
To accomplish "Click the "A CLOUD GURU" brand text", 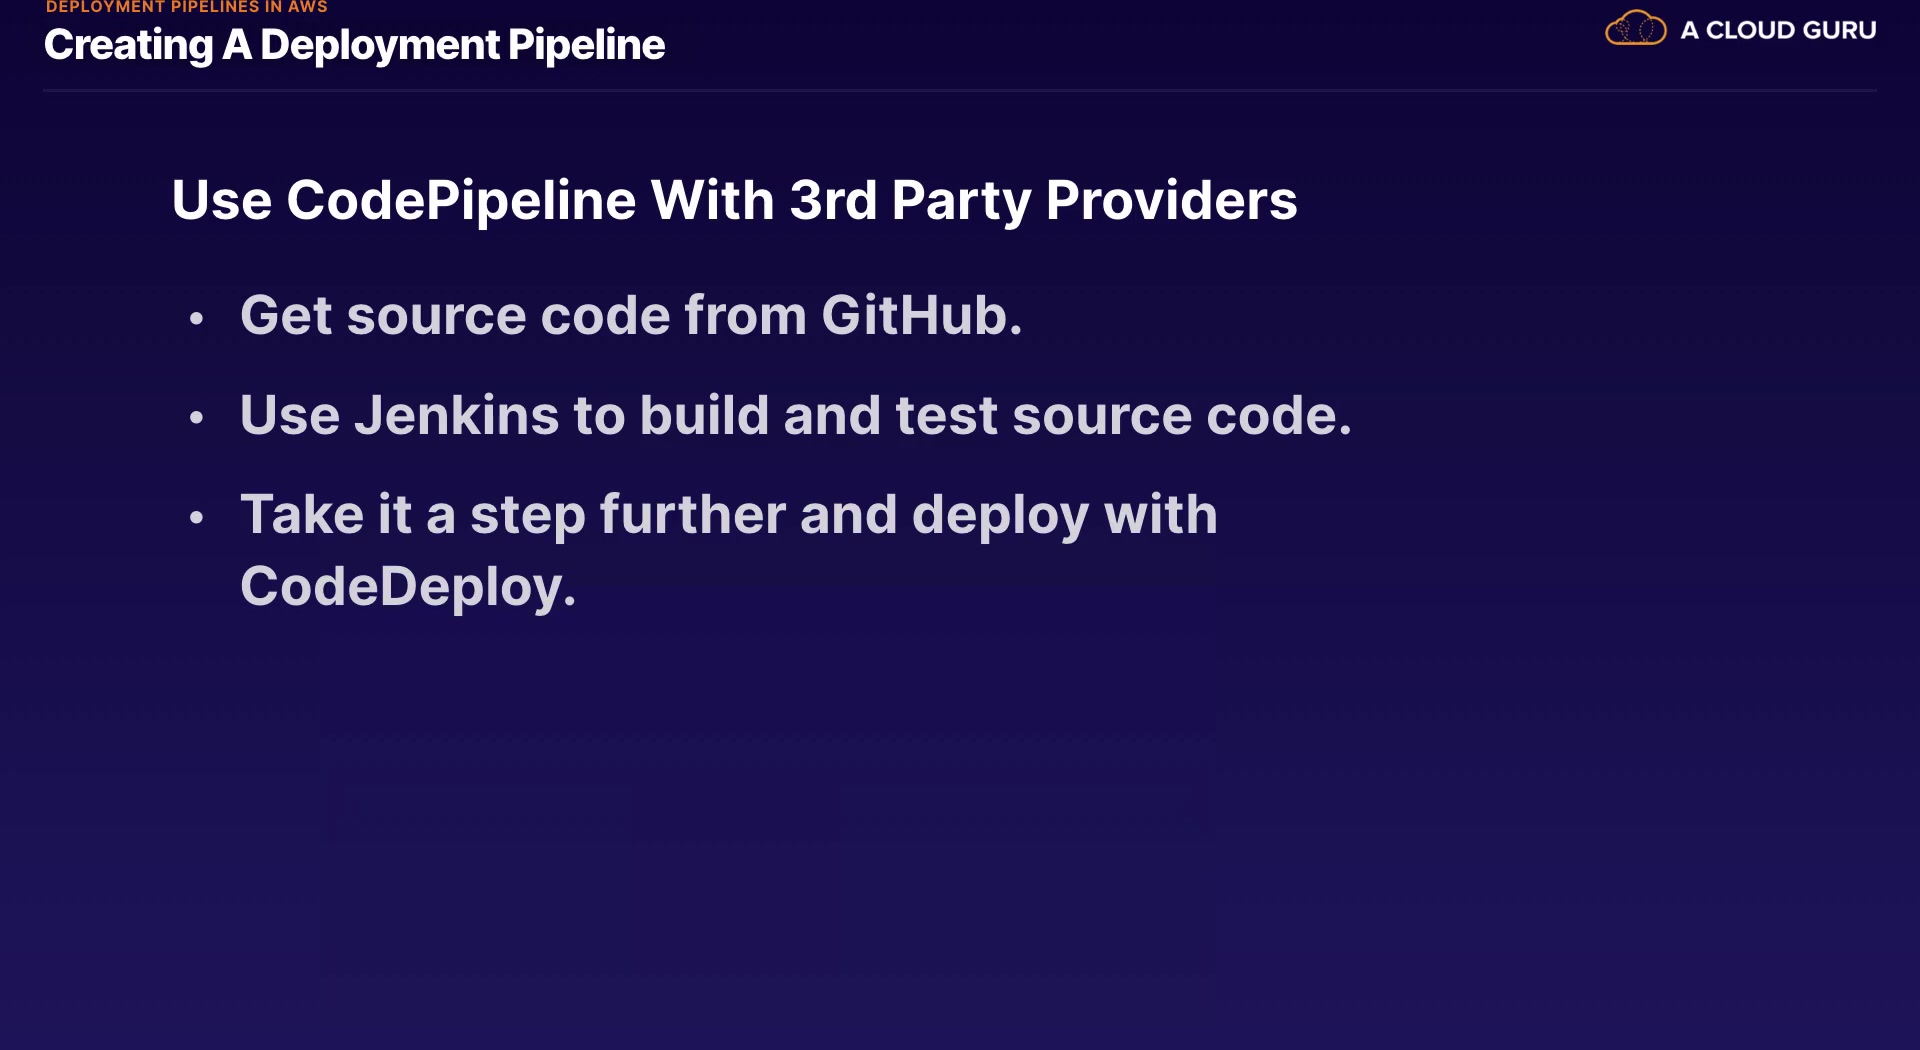I will (x=1778, y=30).
